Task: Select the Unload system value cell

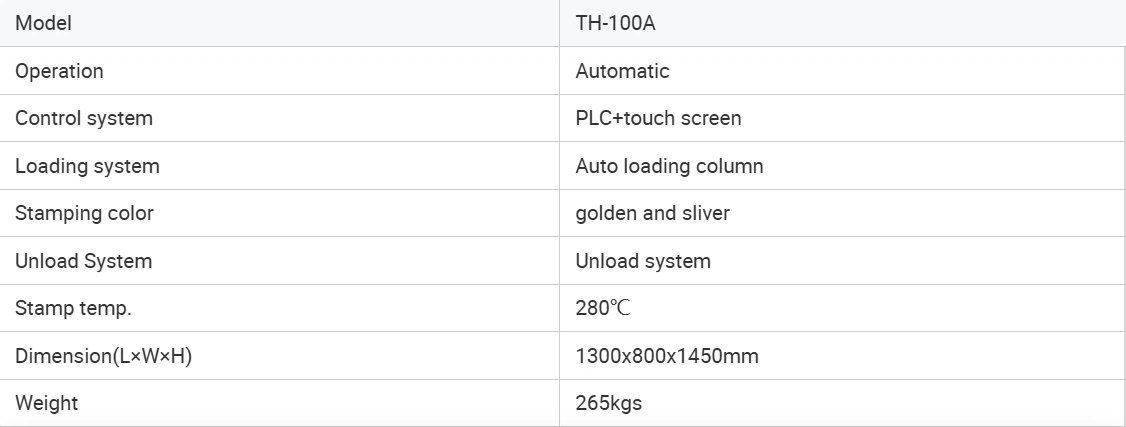Action: [x=643, y=261]
